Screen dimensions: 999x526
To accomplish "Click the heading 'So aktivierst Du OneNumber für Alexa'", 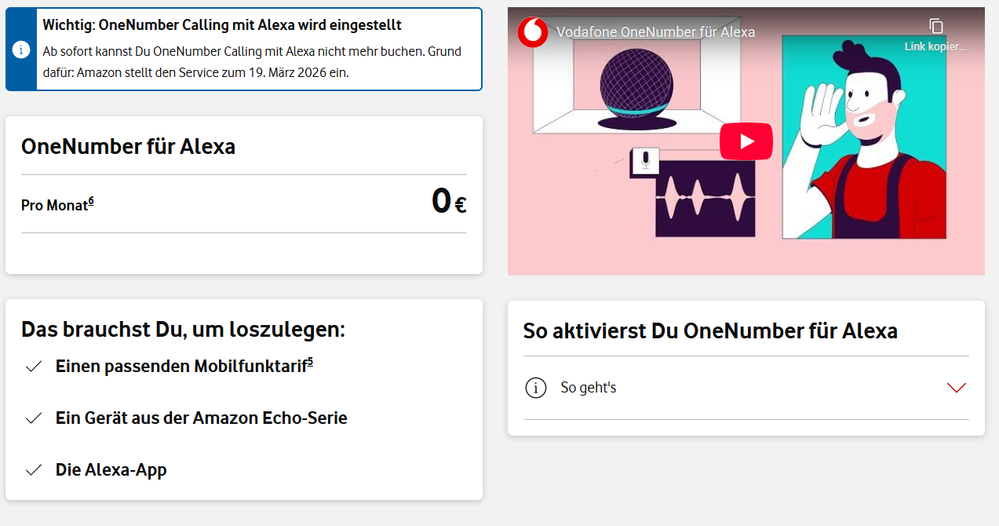I will click(x=710, y=331).
